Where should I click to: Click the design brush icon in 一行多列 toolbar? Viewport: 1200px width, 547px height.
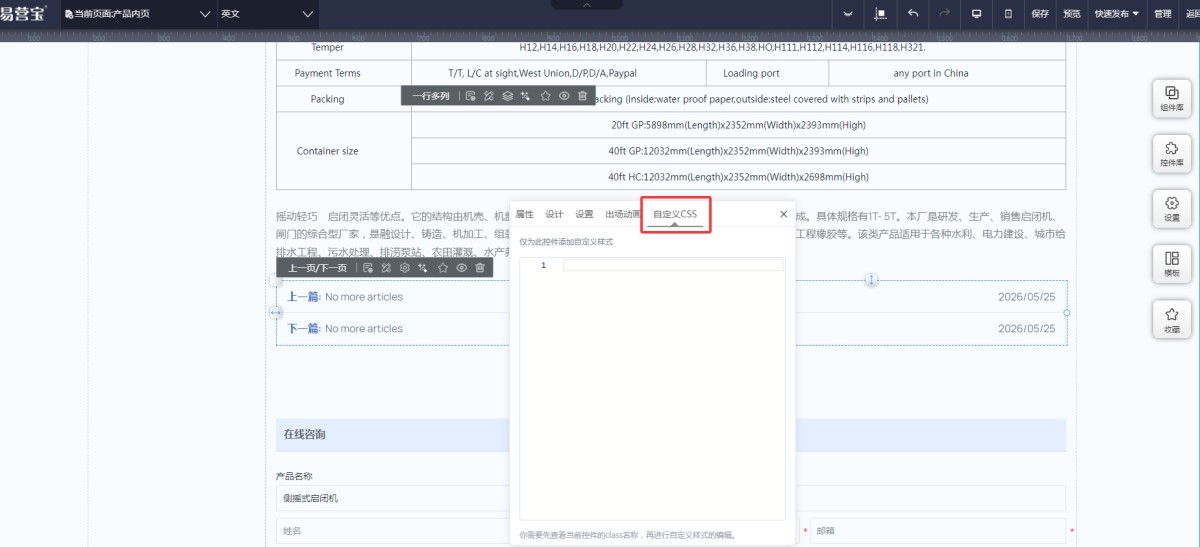click(x=488, y=96)
